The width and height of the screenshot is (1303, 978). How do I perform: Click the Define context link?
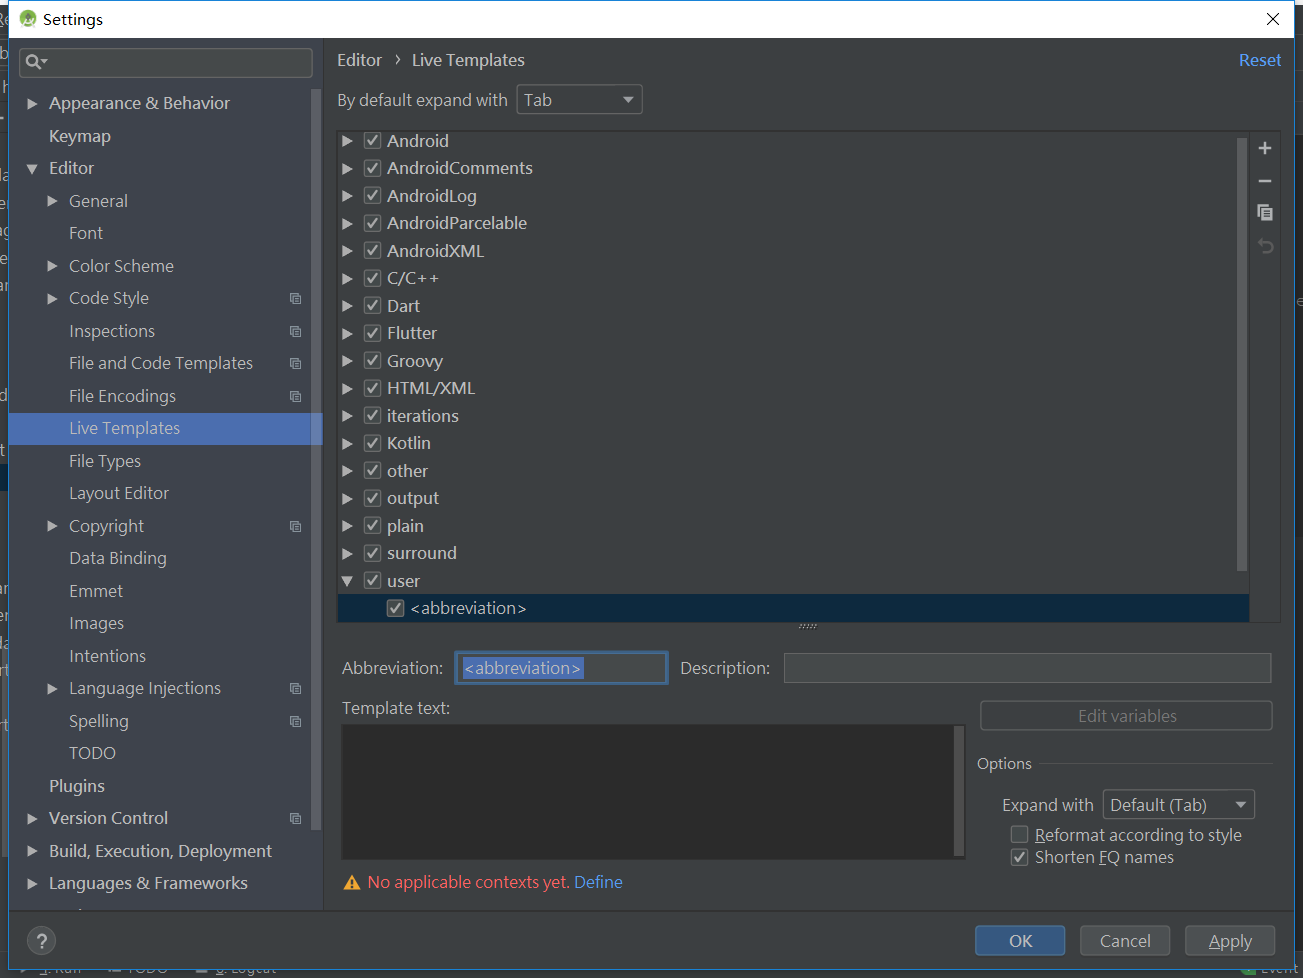(x=598, y=882)
